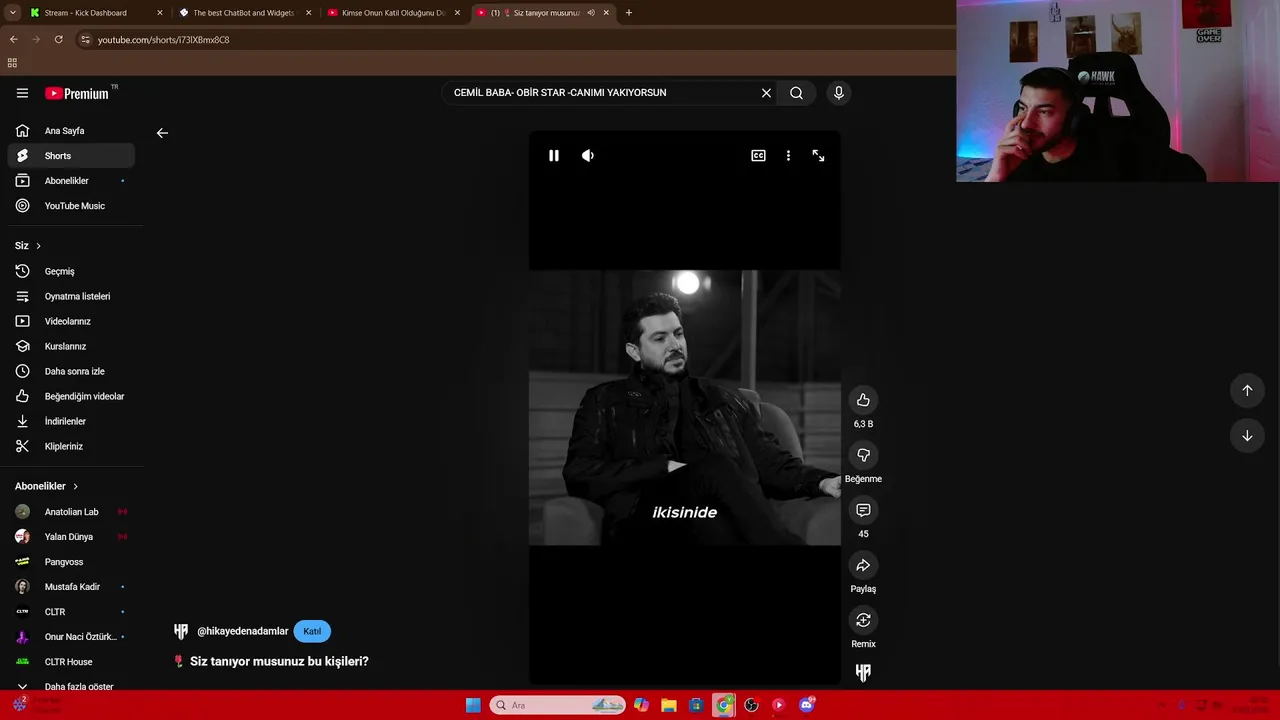Image resolution: width=1280 pixels, height=720 pixels.
Task: Dislike the Short (Beğenme)
Action: (x=863, y=455)
